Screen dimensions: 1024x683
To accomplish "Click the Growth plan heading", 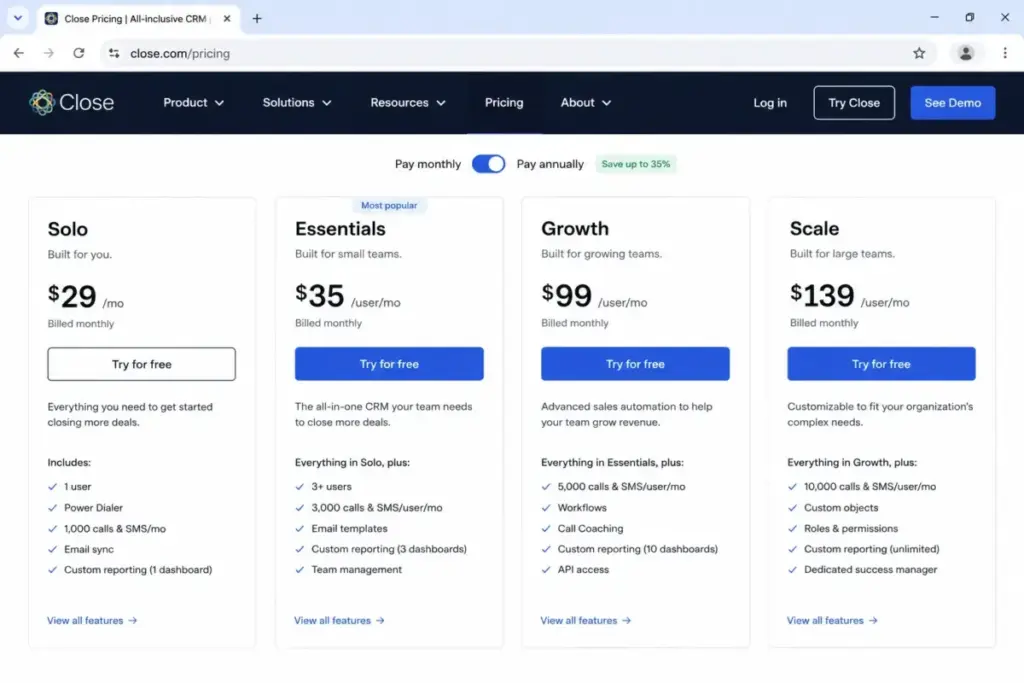I will [575, 229].
